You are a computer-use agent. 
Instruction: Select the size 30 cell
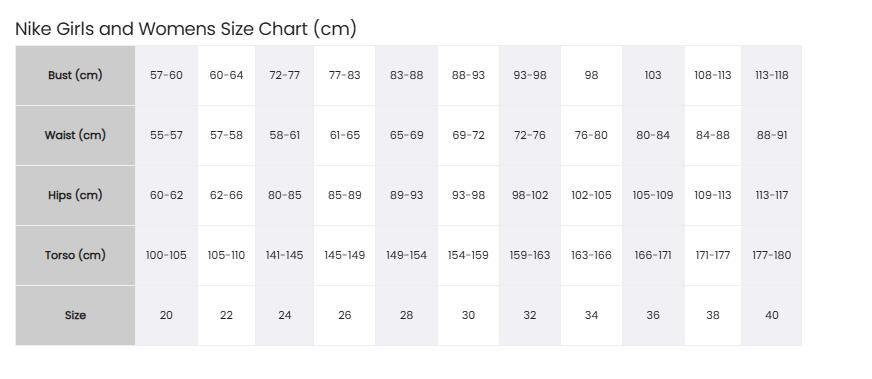click(x=468, y=315)
